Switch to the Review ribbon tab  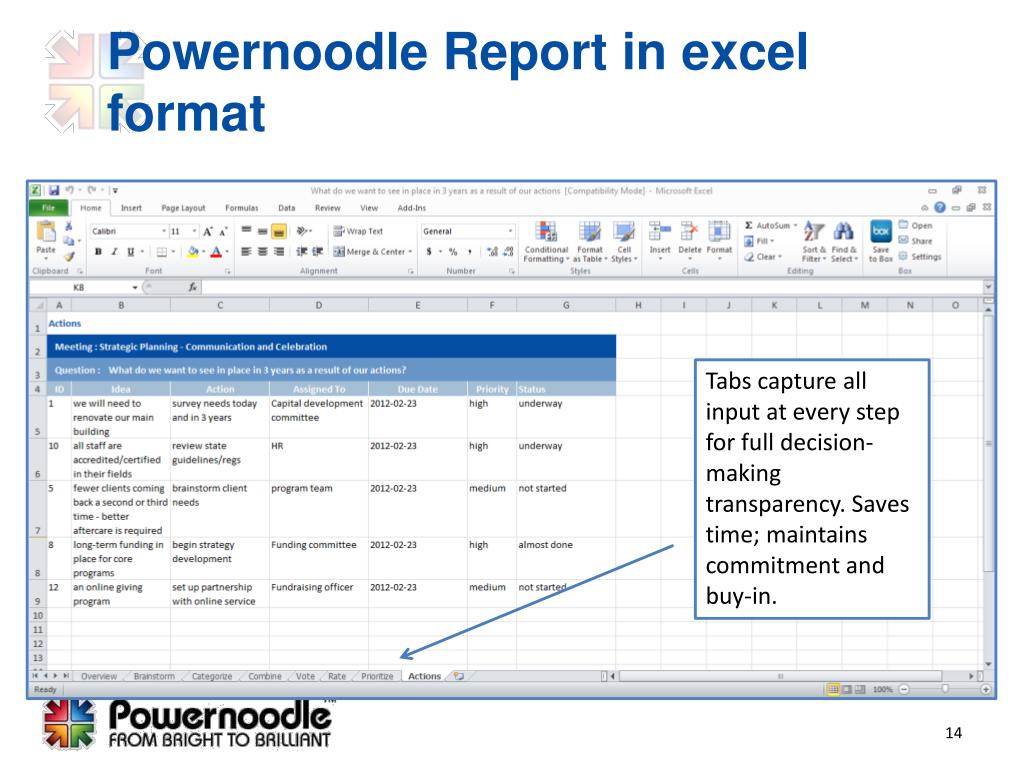point(328,208)
